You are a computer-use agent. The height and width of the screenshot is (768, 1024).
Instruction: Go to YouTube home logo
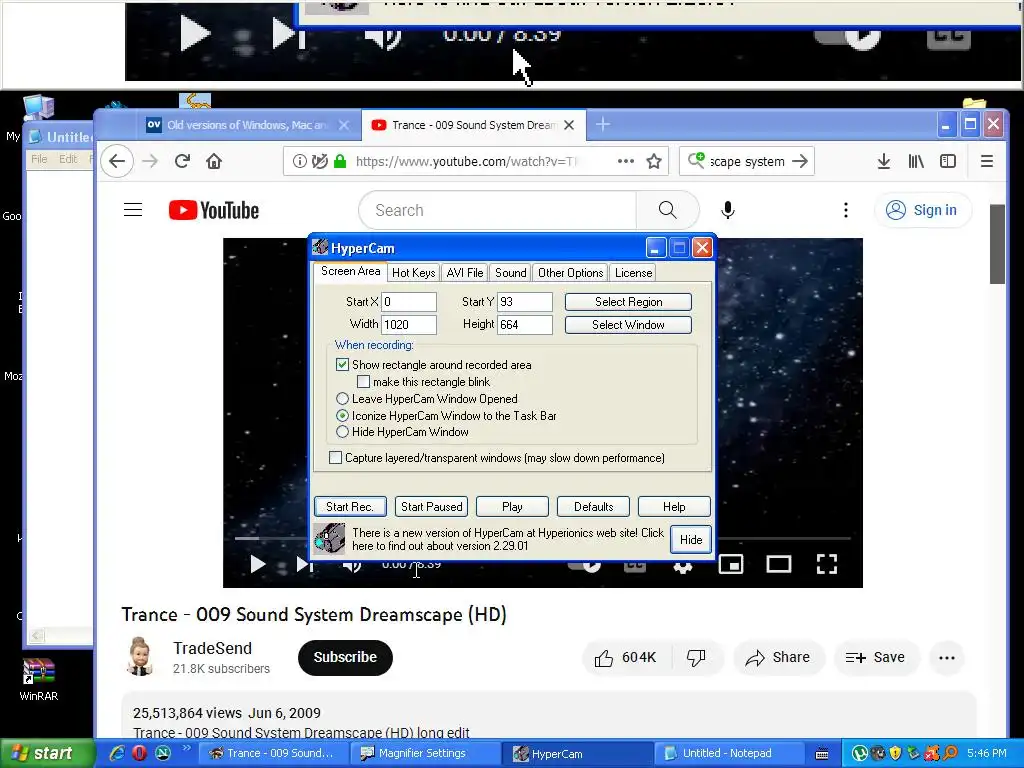tap(214, 210)
